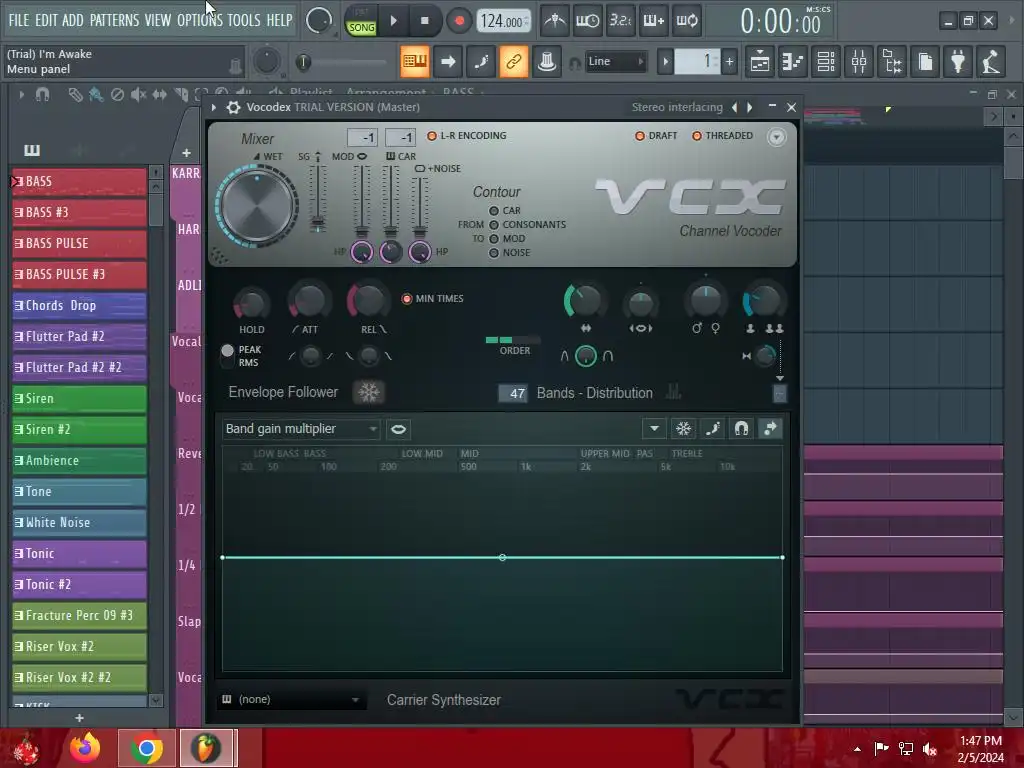Click the large WET knob
Screen dimensions: 1024x768
point(257,206)
